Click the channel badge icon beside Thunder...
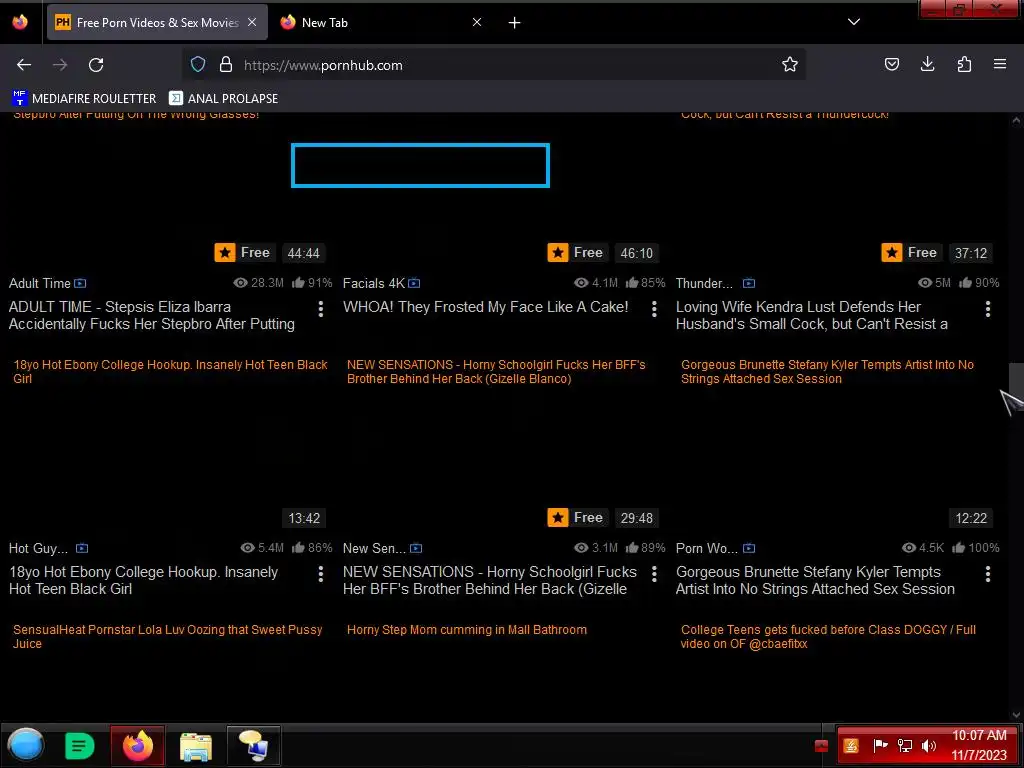Image resolution: width=1024 pixels, height=768 pixels. (x=749, y=283)
